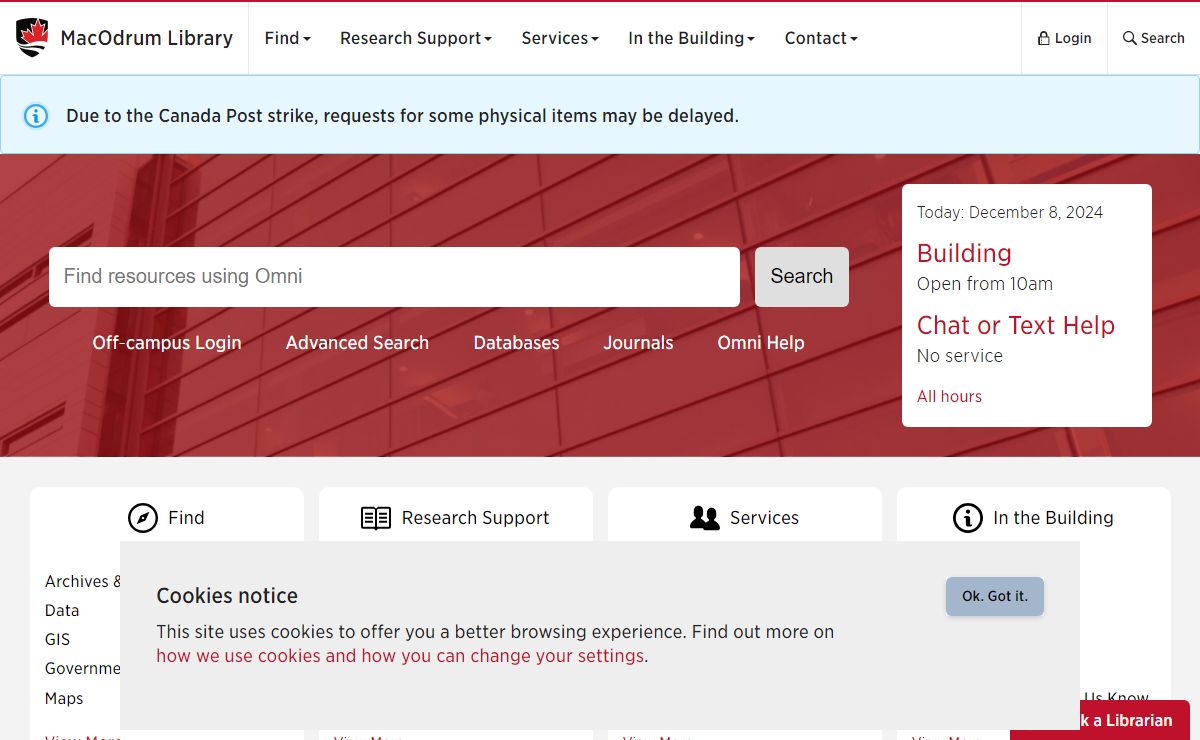View All hours
The width and height of the screenshot is (1200, 740).
[949, 396]
